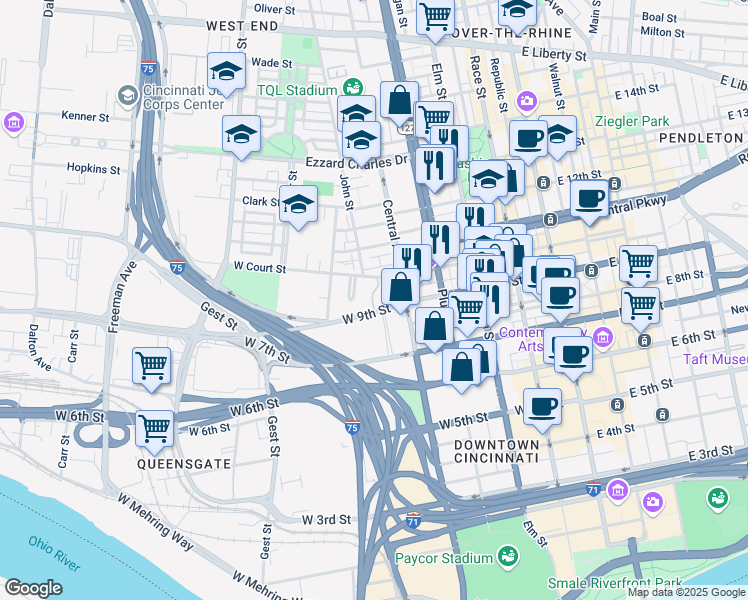Click the Map data ©2025 Google attribution

click(686, 593)
